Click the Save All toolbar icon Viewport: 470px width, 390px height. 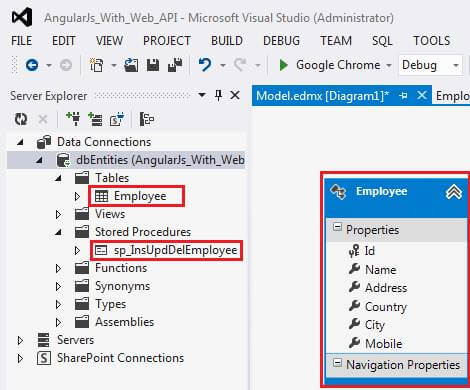point(175,65)
